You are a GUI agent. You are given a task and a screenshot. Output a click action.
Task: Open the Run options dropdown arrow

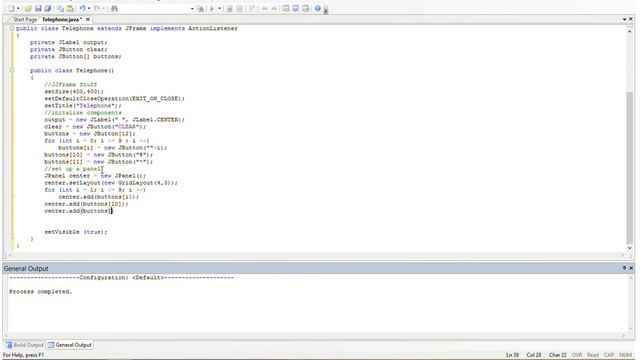coord(219,9)
